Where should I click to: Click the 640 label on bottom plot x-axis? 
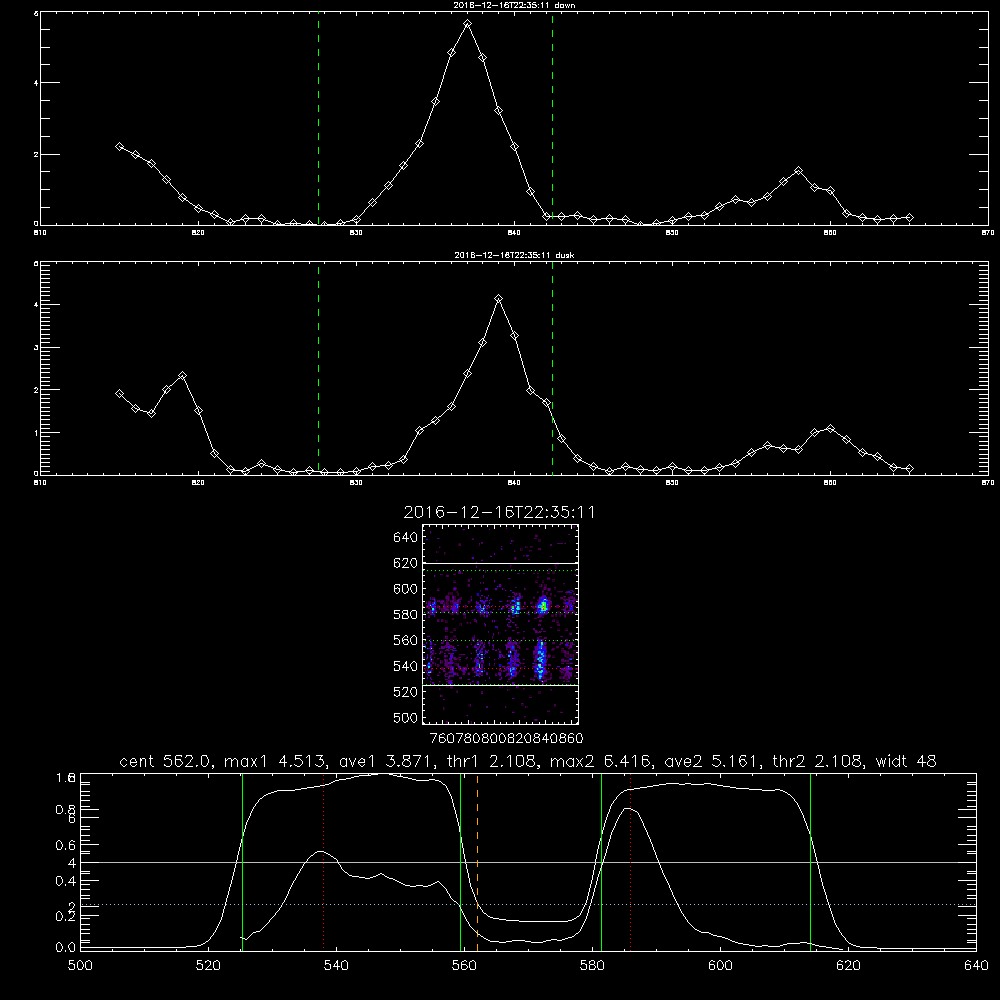tap(976, 966)
